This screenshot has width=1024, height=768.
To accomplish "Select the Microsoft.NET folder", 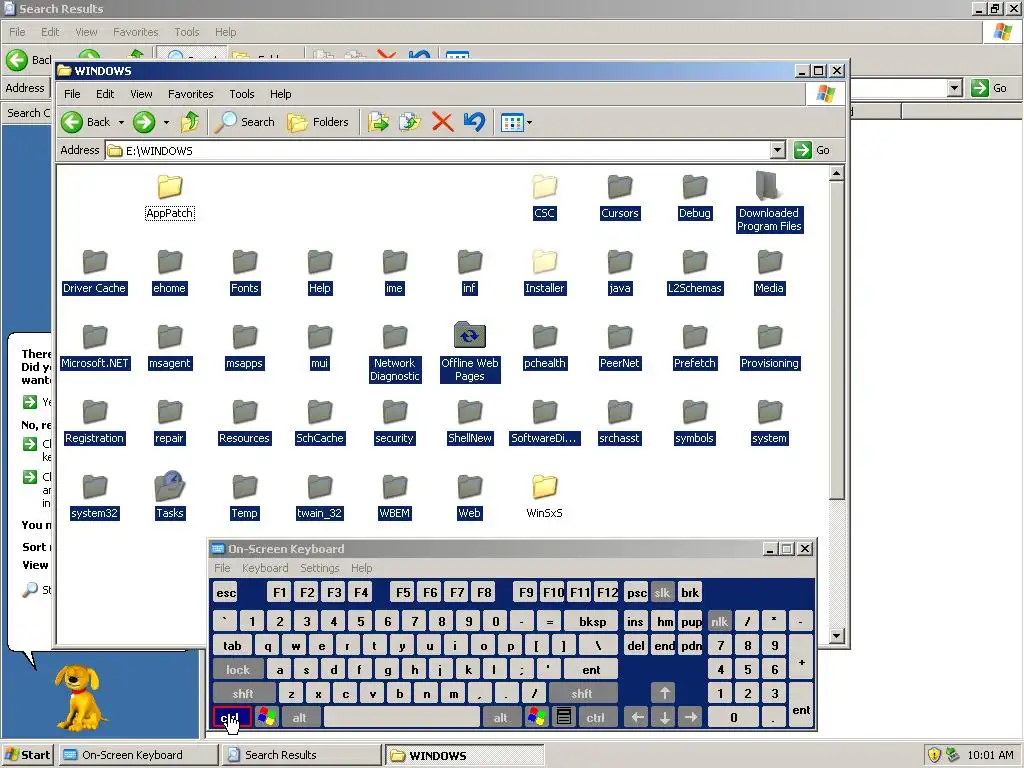I will point(95,347).
